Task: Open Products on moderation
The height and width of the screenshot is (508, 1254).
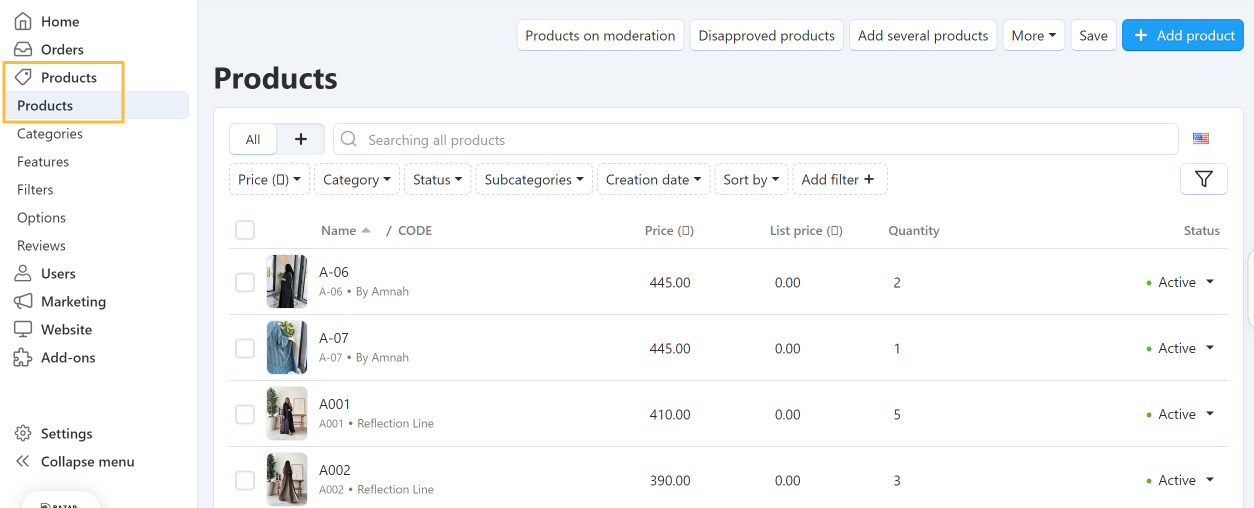Action: 600,35
